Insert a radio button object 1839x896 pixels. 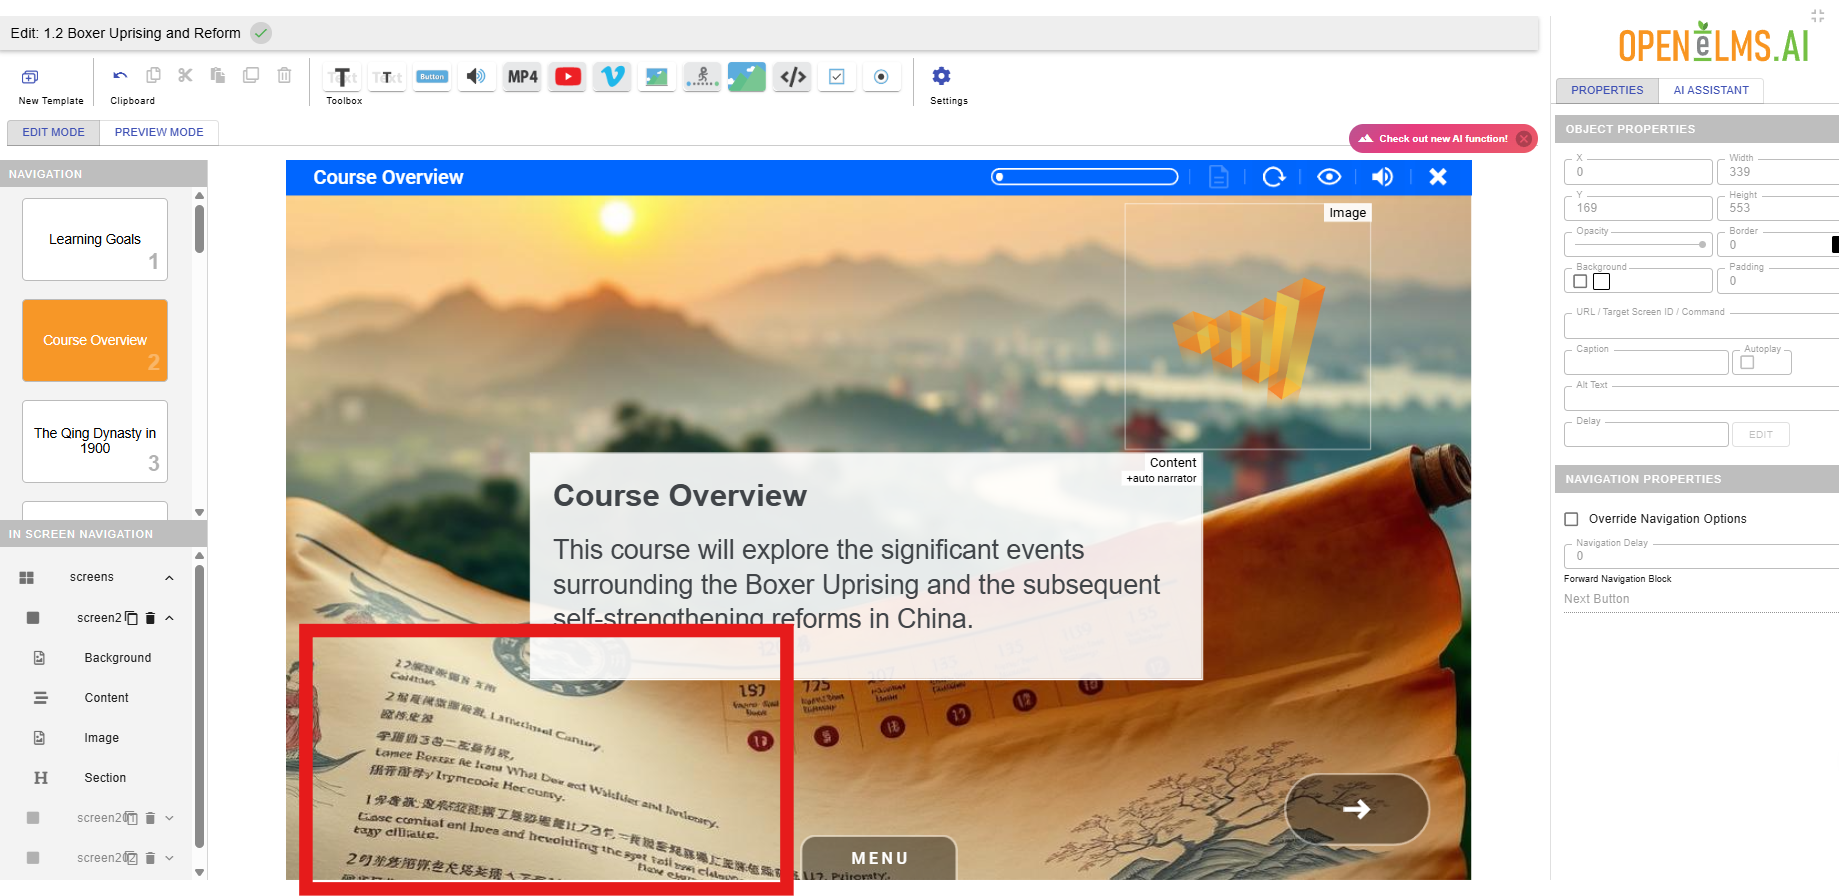[881, 77]
